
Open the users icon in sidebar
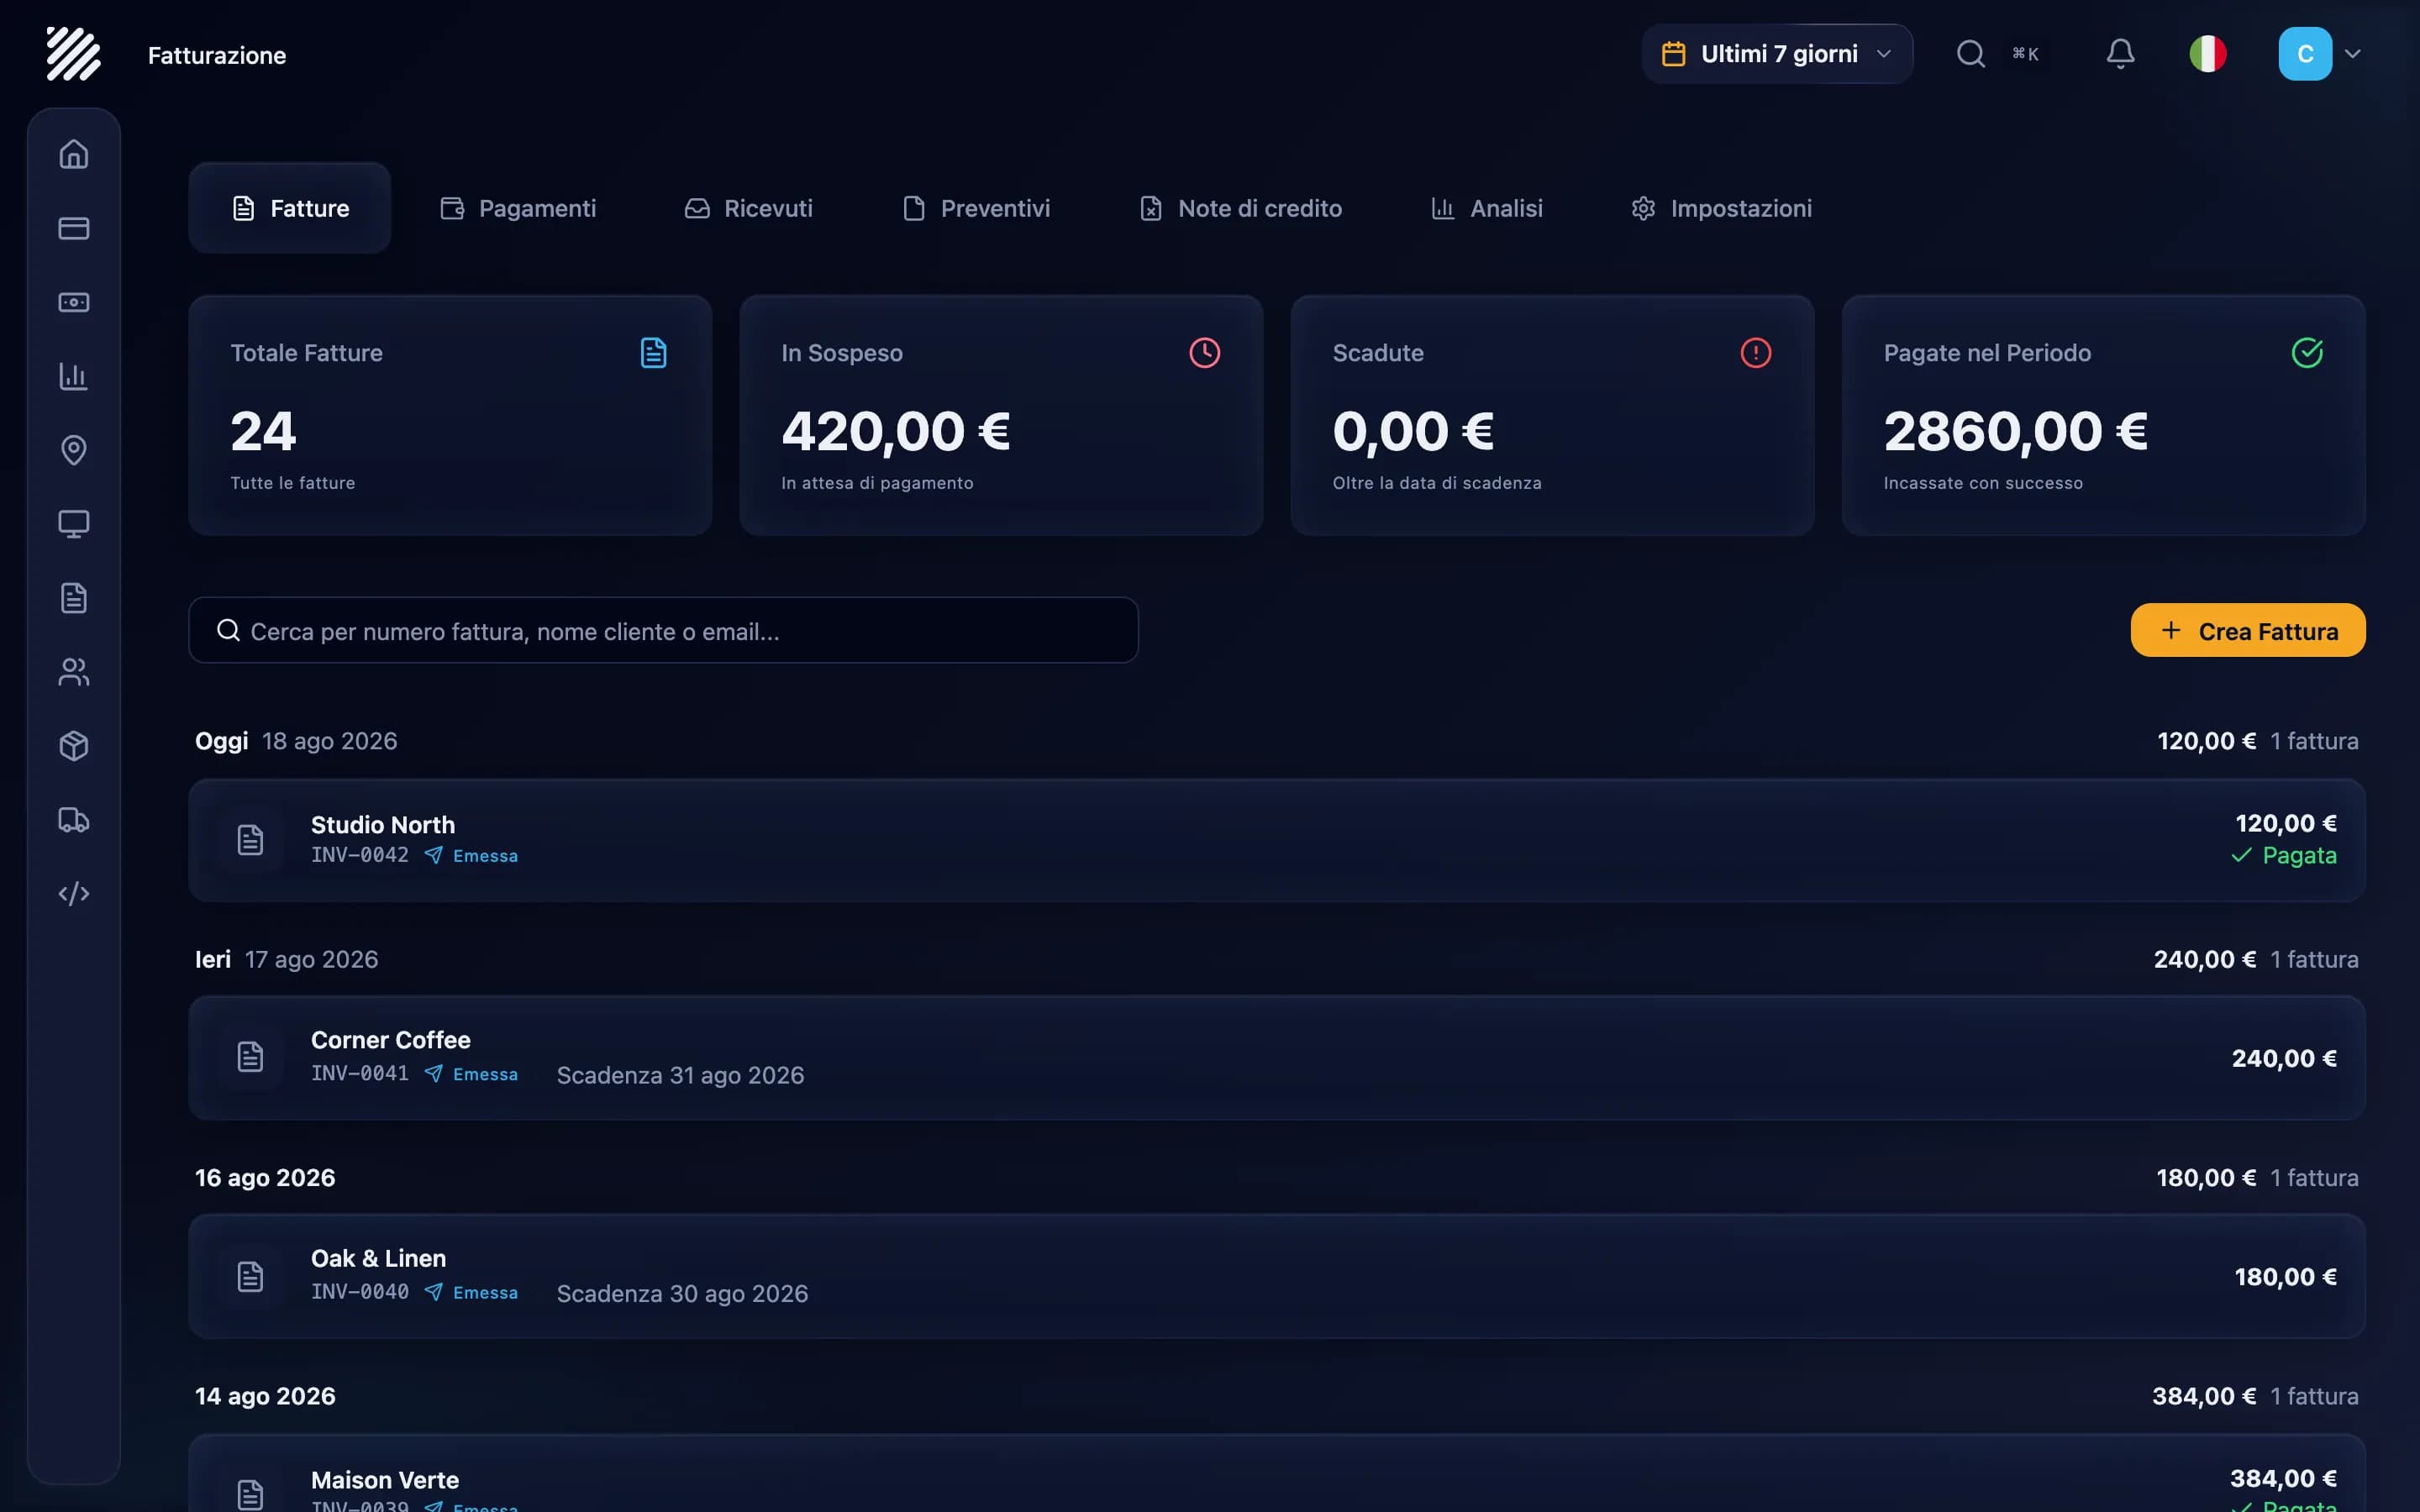[x=73, y=672]
